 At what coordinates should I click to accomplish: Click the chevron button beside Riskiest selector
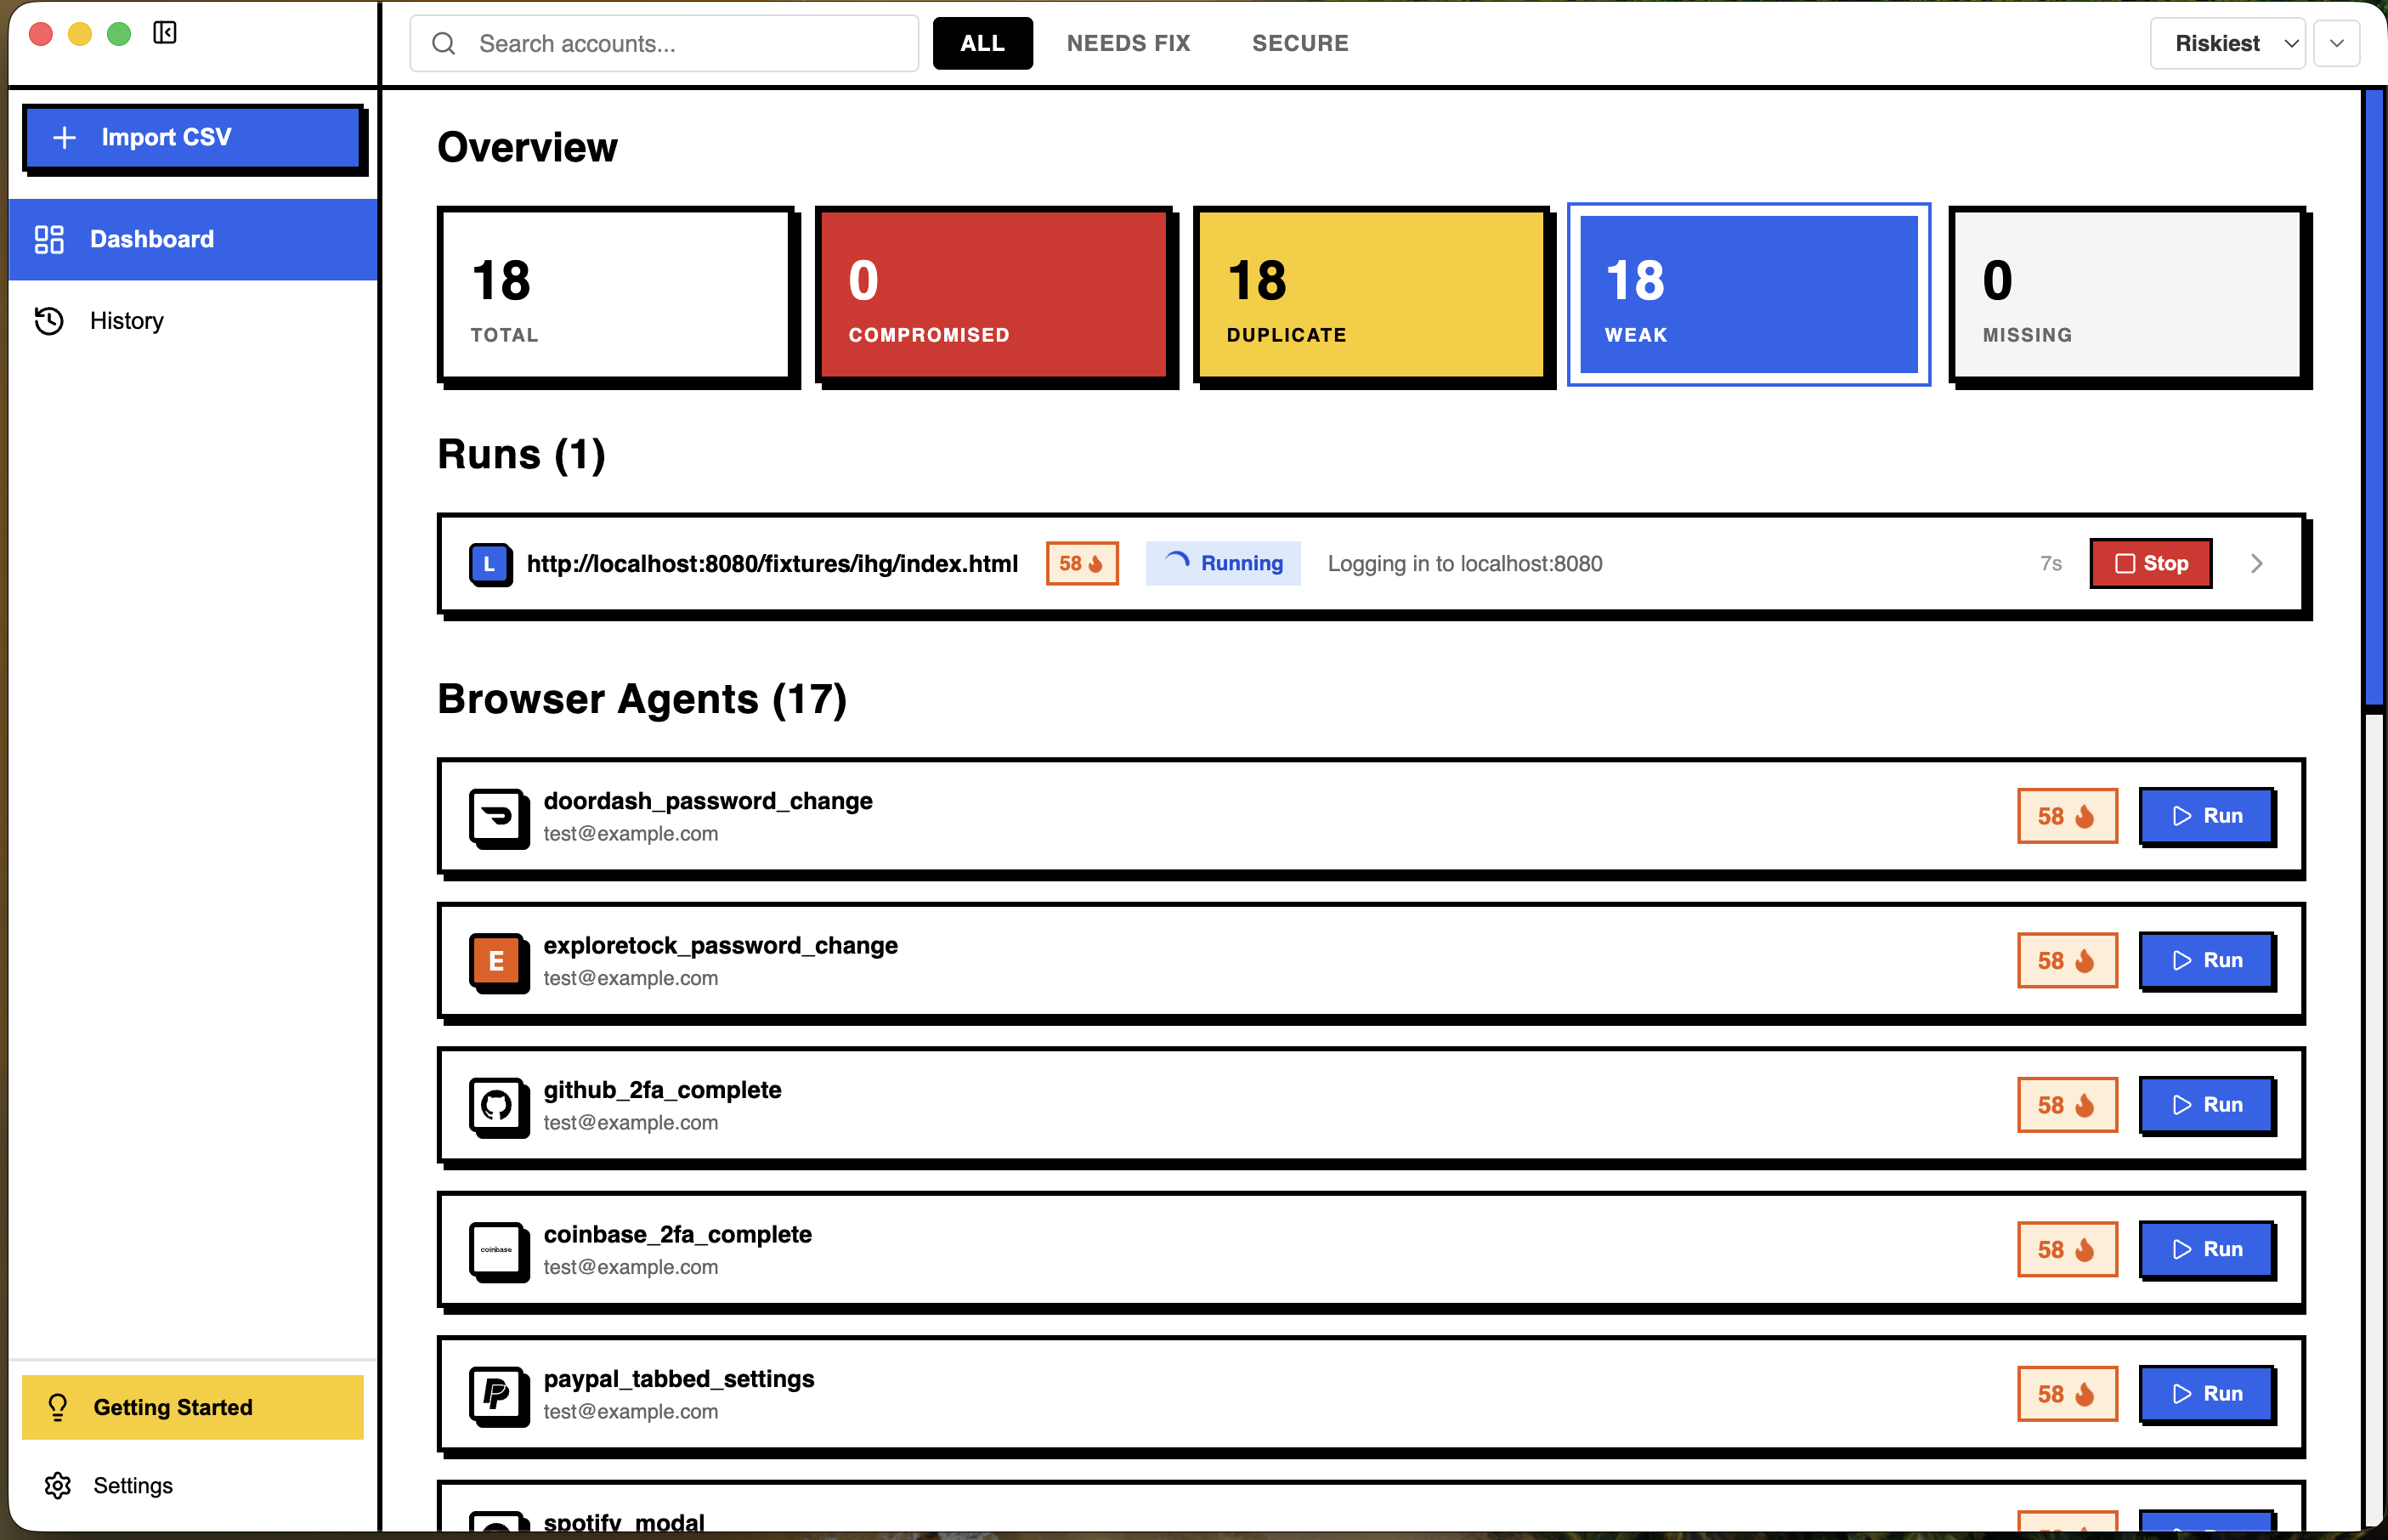(2337, 43)
